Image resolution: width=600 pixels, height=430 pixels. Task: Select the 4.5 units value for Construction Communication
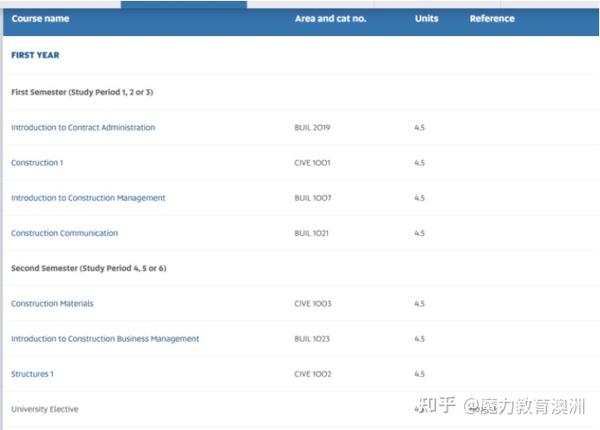tap(419, 233)
